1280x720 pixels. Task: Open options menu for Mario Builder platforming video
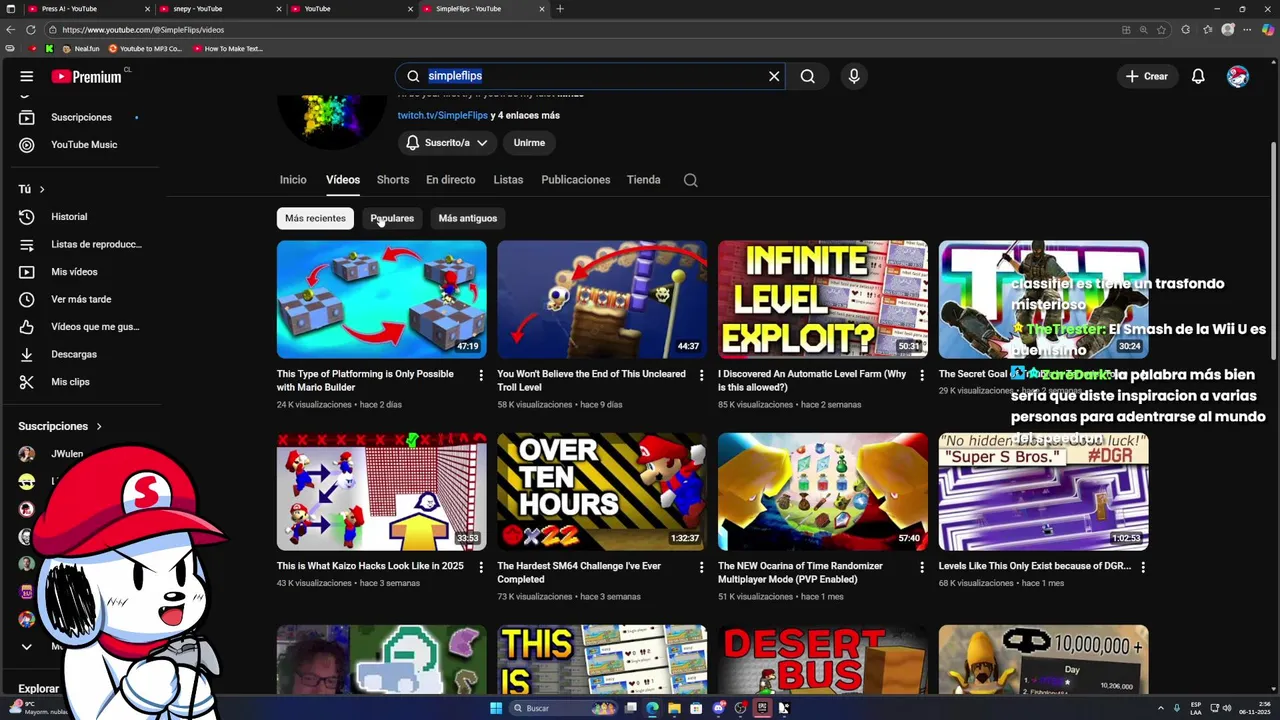click(480, 375)
